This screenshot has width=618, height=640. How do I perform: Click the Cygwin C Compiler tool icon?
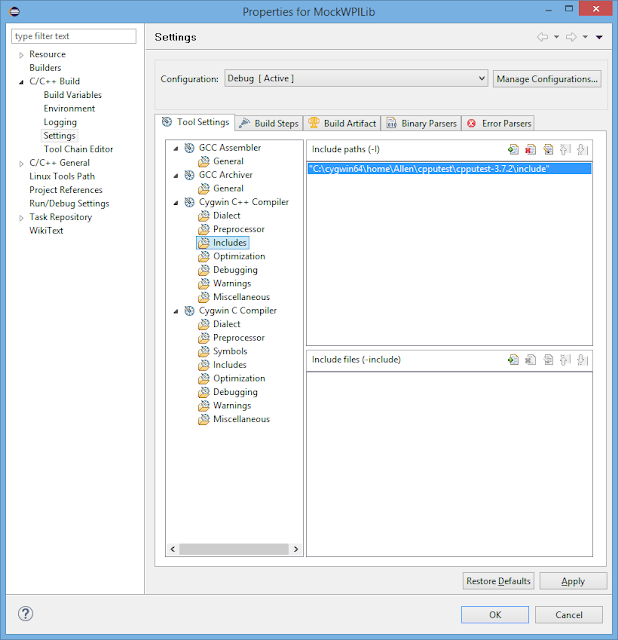189,311
